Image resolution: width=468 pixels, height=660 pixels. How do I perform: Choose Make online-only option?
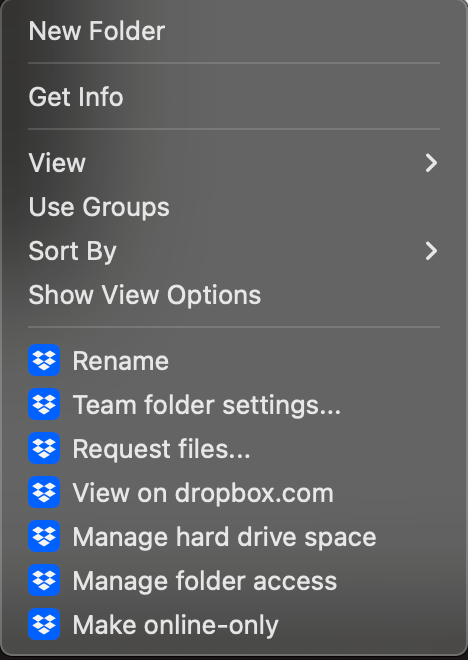point(234,624)
